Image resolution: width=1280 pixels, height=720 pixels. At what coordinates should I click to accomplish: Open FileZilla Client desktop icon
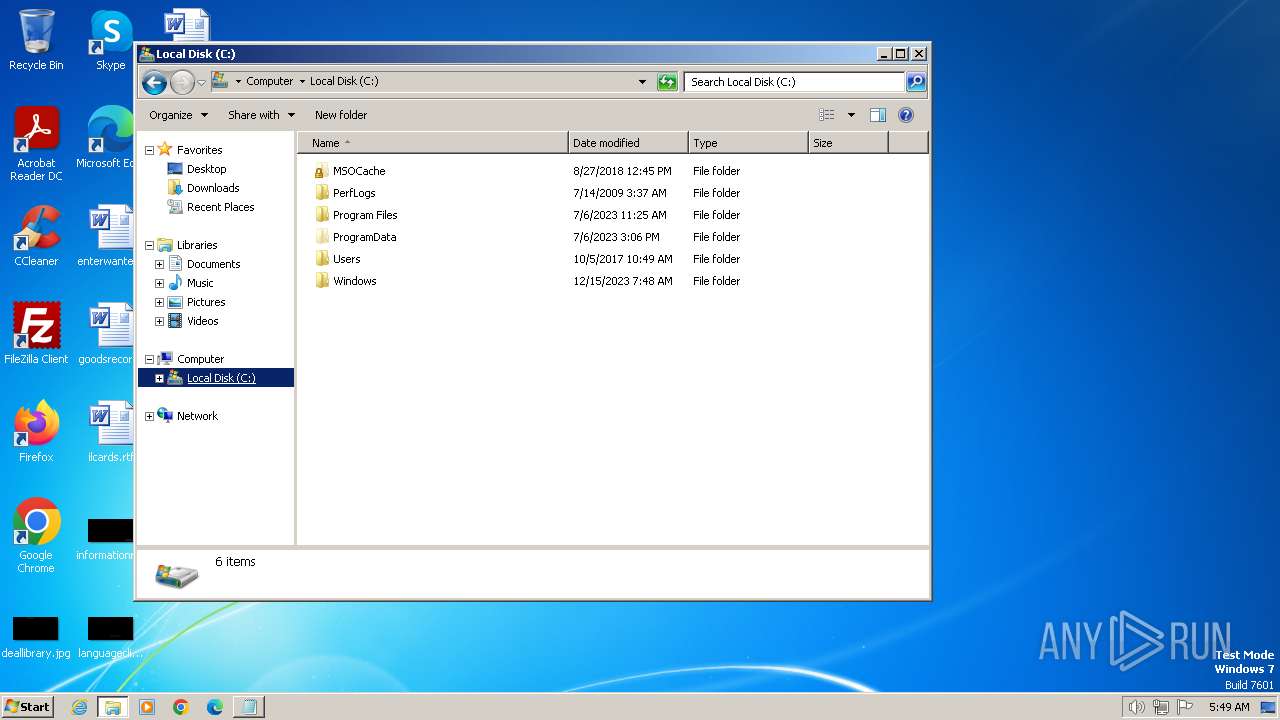coord(36,334)
